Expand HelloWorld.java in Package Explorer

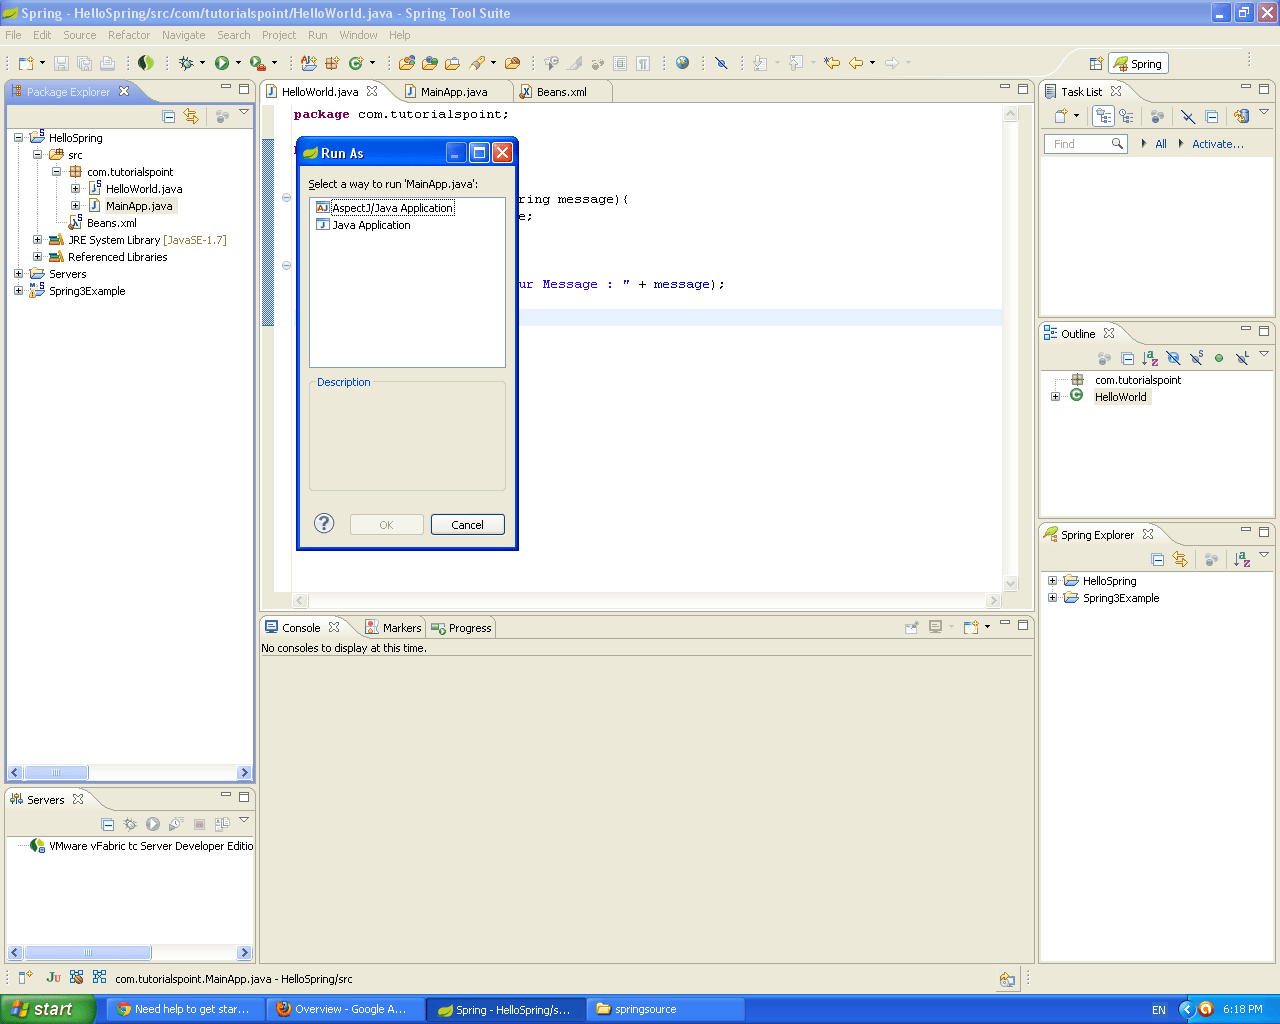pyautogui.click(x=75, y=189)
